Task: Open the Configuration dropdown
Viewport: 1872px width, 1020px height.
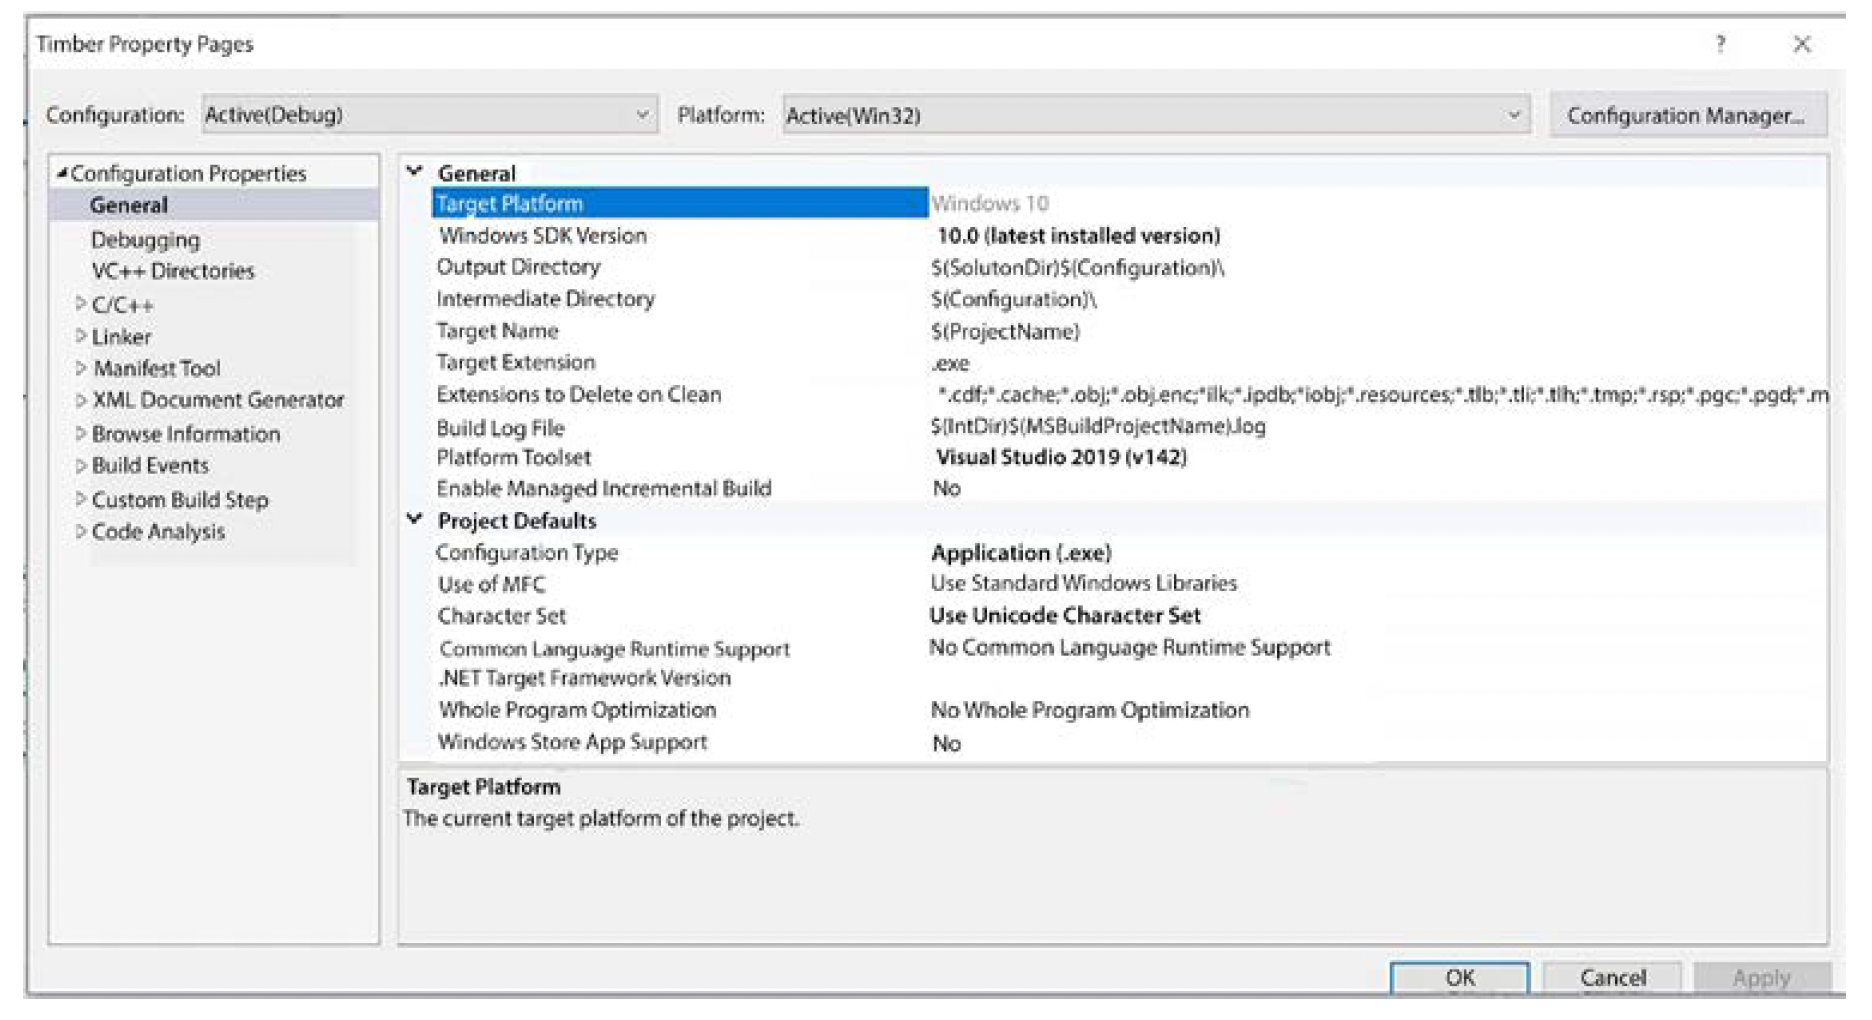Action: point(430,115)
